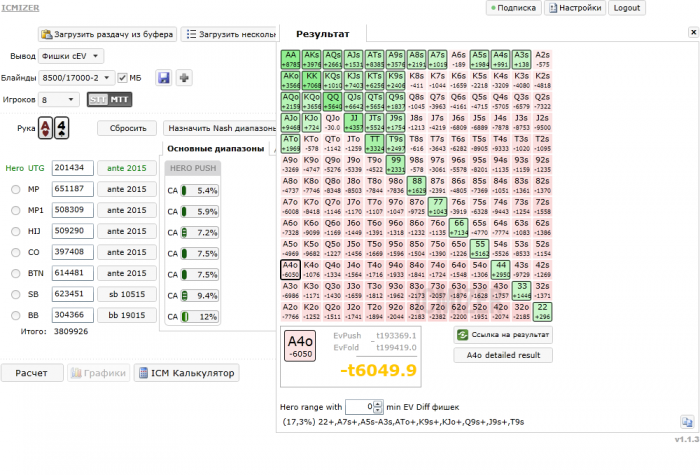Open the Результат tab

coord(323,34)
